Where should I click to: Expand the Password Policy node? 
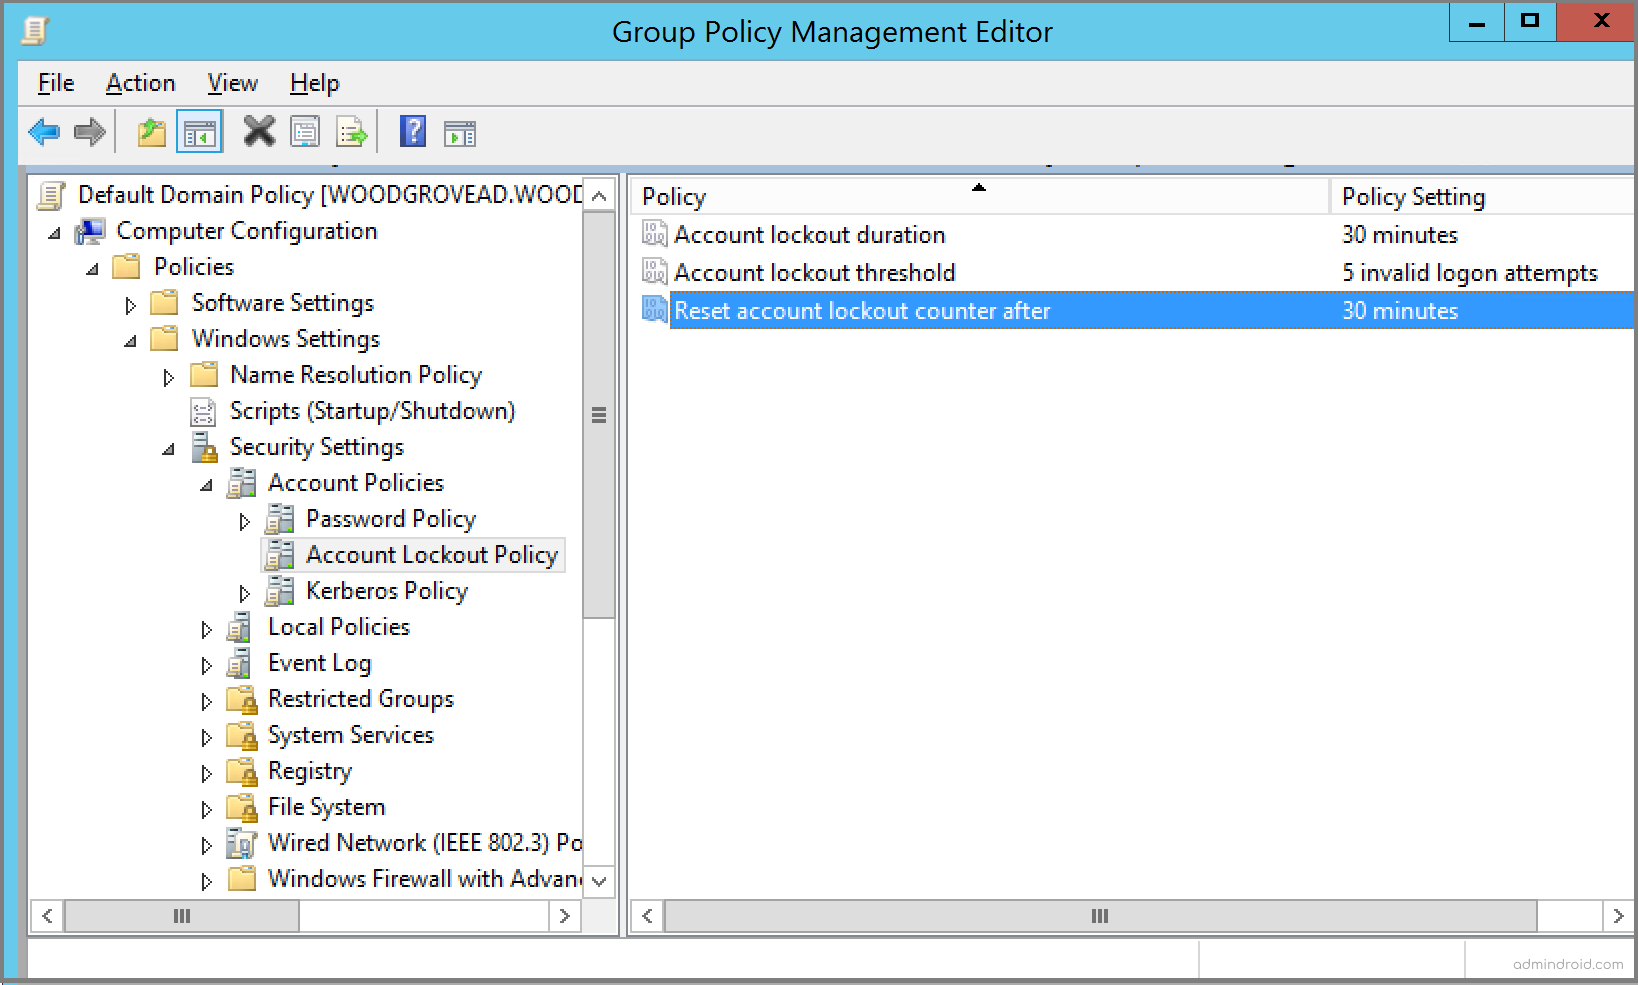245,519
